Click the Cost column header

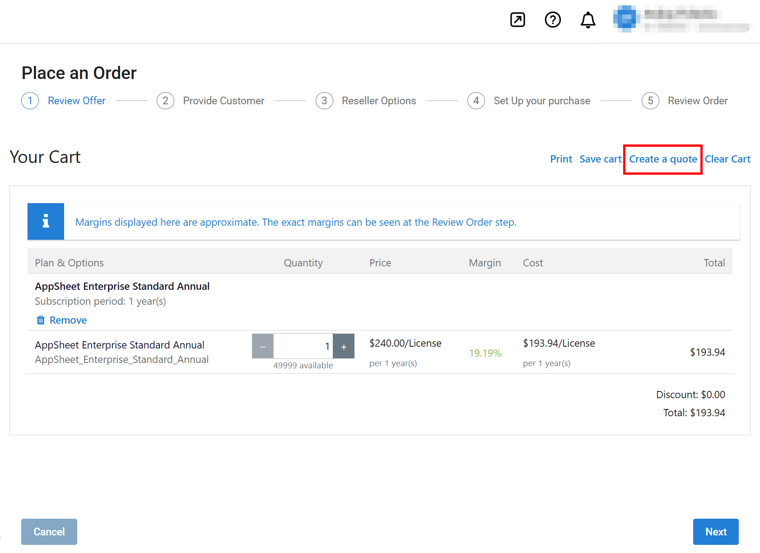click(533, 263)
